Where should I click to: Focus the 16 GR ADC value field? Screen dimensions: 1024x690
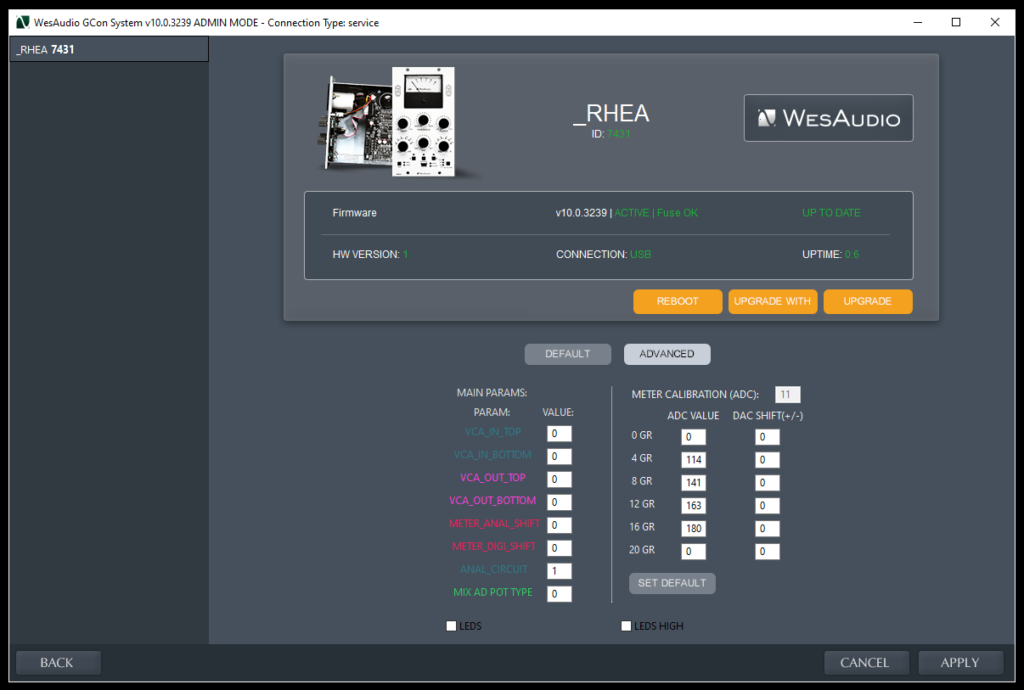point(693,528)
